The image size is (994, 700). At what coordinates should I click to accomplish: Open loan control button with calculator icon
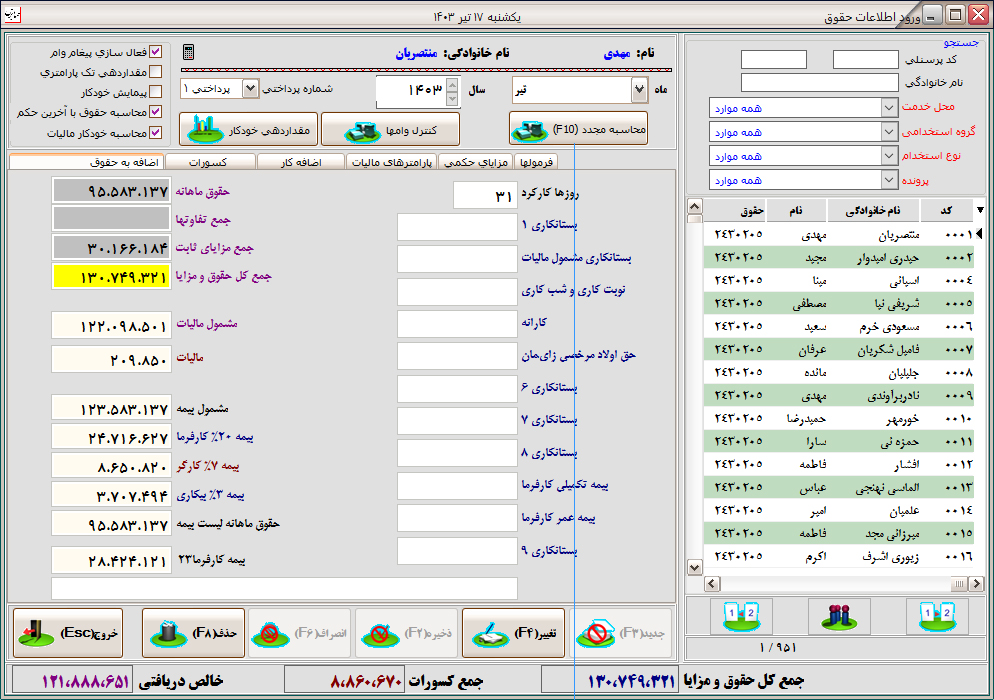(390, 129)
